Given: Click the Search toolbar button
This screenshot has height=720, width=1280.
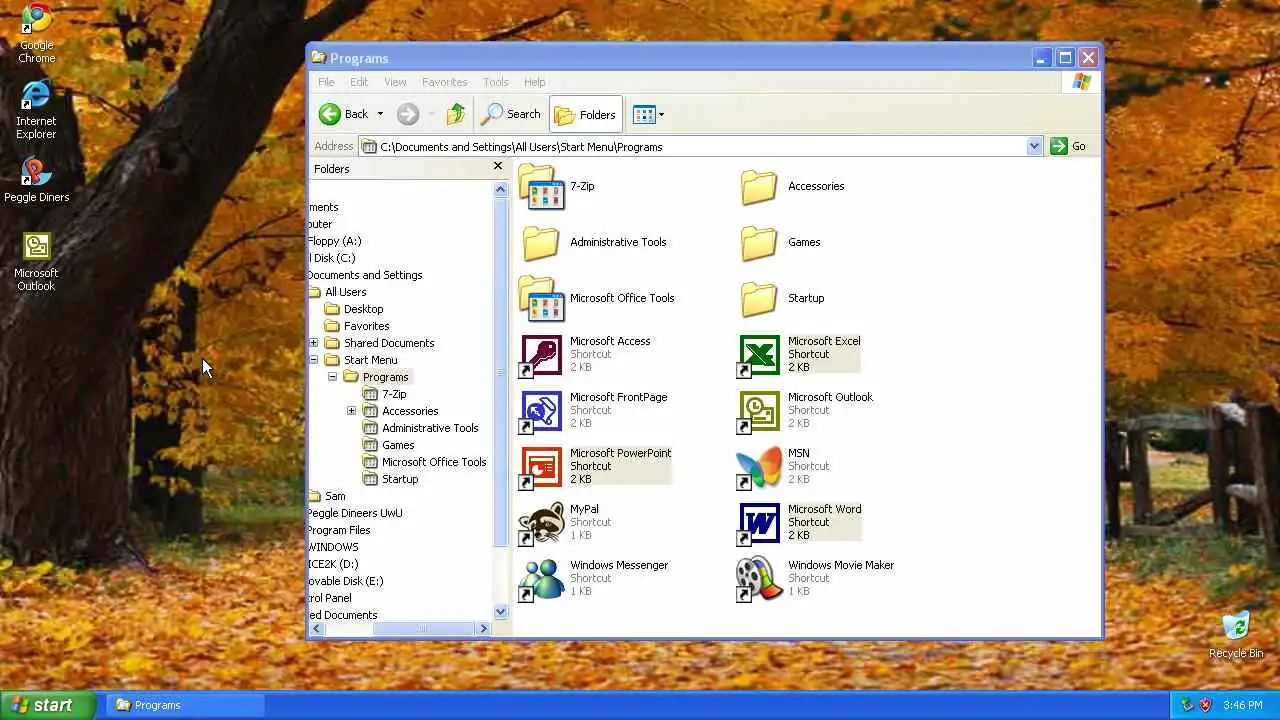Looking at the screenshot, I should coord(511,114).
